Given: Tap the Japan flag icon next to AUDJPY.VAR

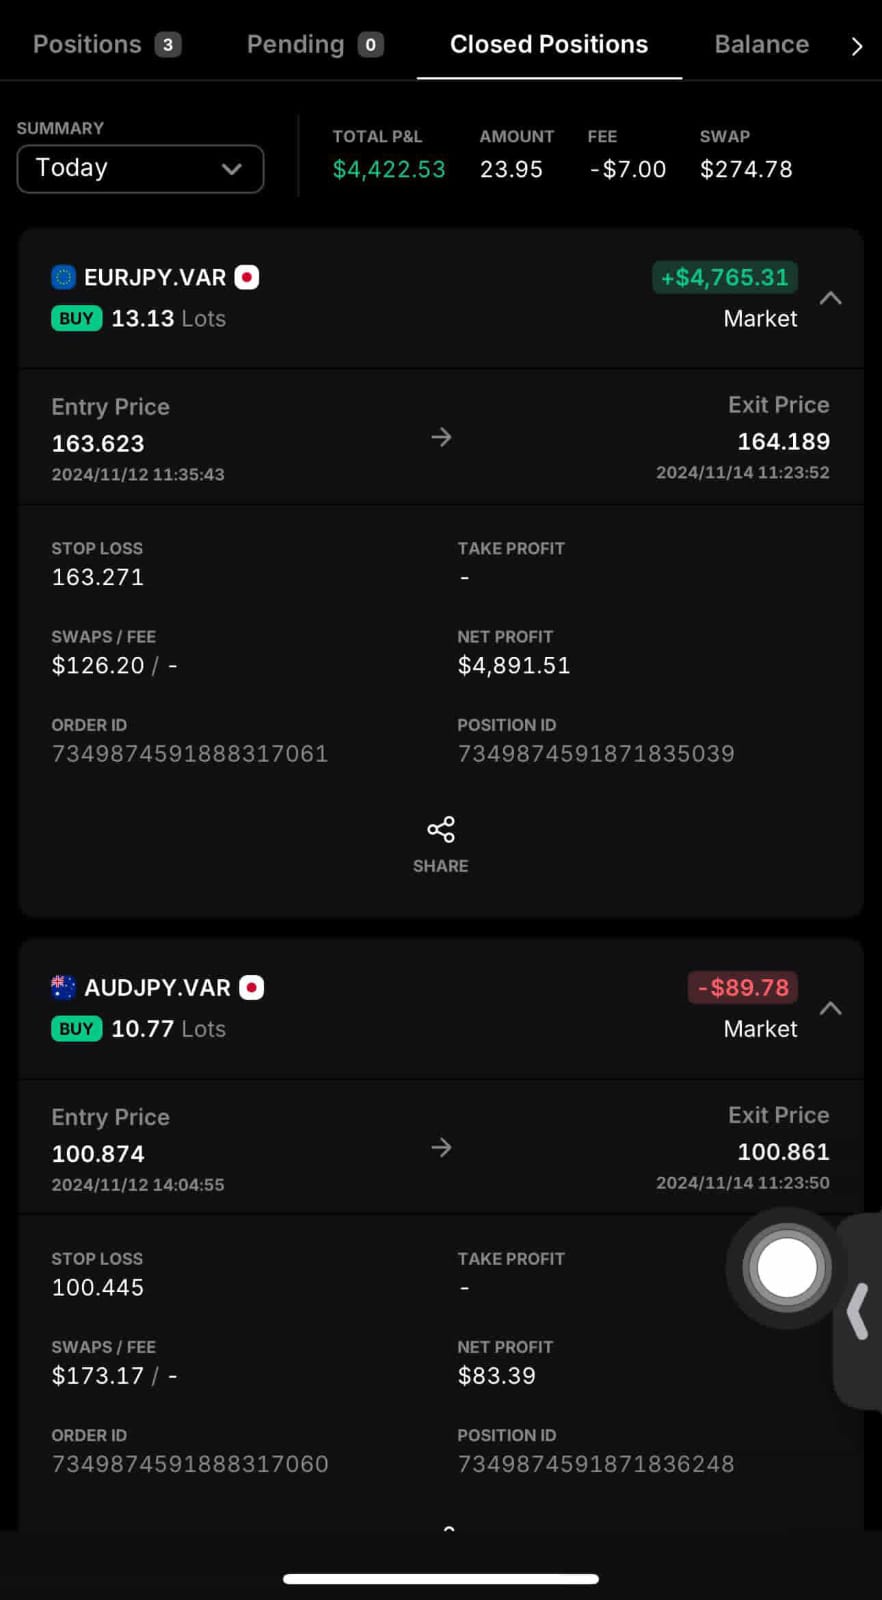Looking at the screenshot, I should click(x=252, y=987).
